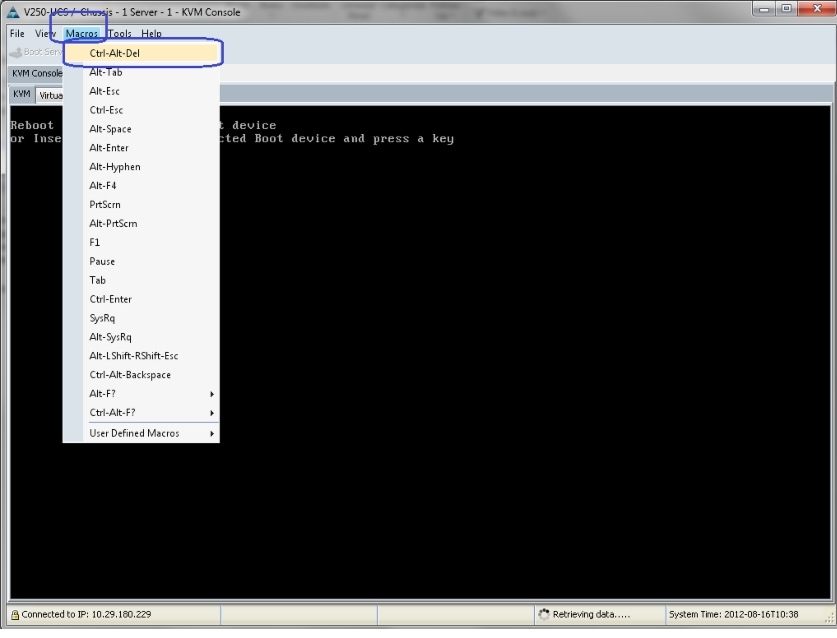Send the Tab key macro
Viewport: 837px width, 638px height.
point(141,280)
